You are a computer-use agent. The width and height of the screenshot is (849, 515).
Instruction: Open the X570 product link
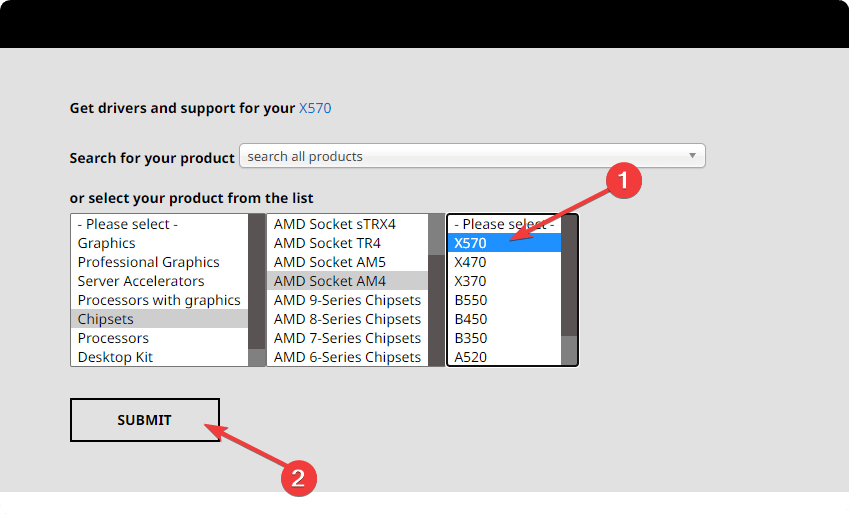315,108
